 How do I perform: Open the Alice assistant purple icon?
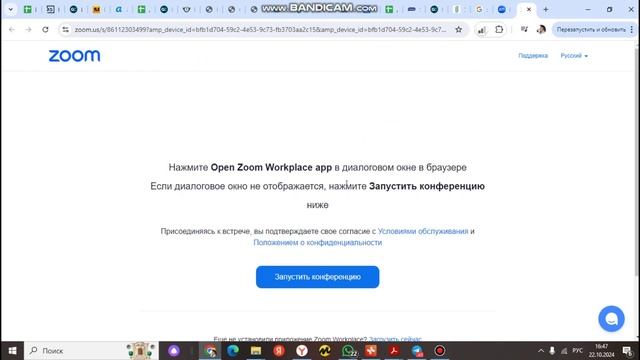174,351
